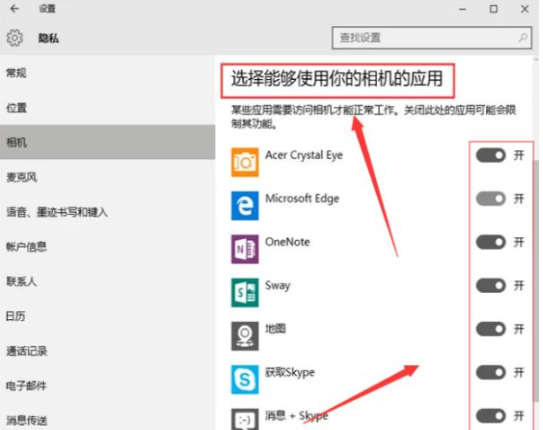Click the Sway label text
The image size is (543, 430).
pyautogui.click(x=278, y=286)
